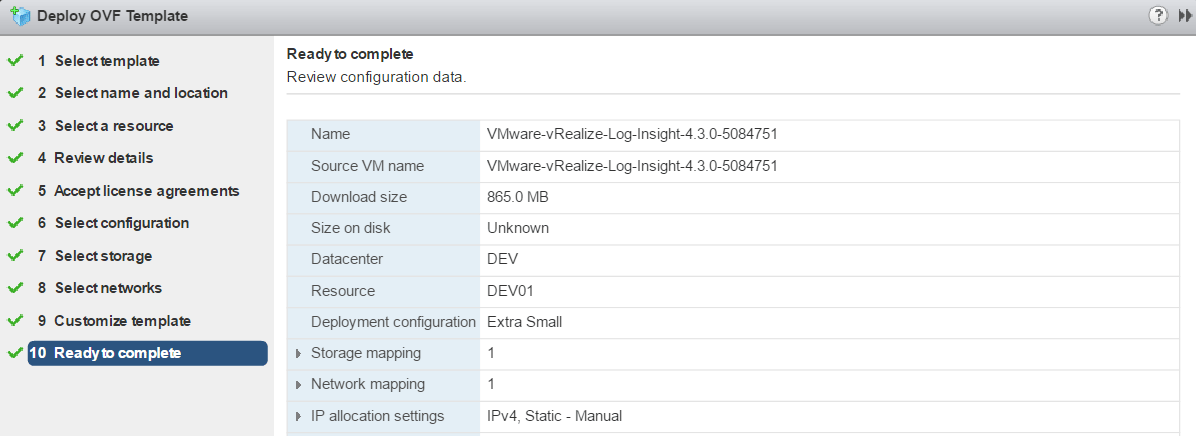This screenshot has height=436, width=1196.
Task: Click the Datacenter label
Action: tap(347, 259)
